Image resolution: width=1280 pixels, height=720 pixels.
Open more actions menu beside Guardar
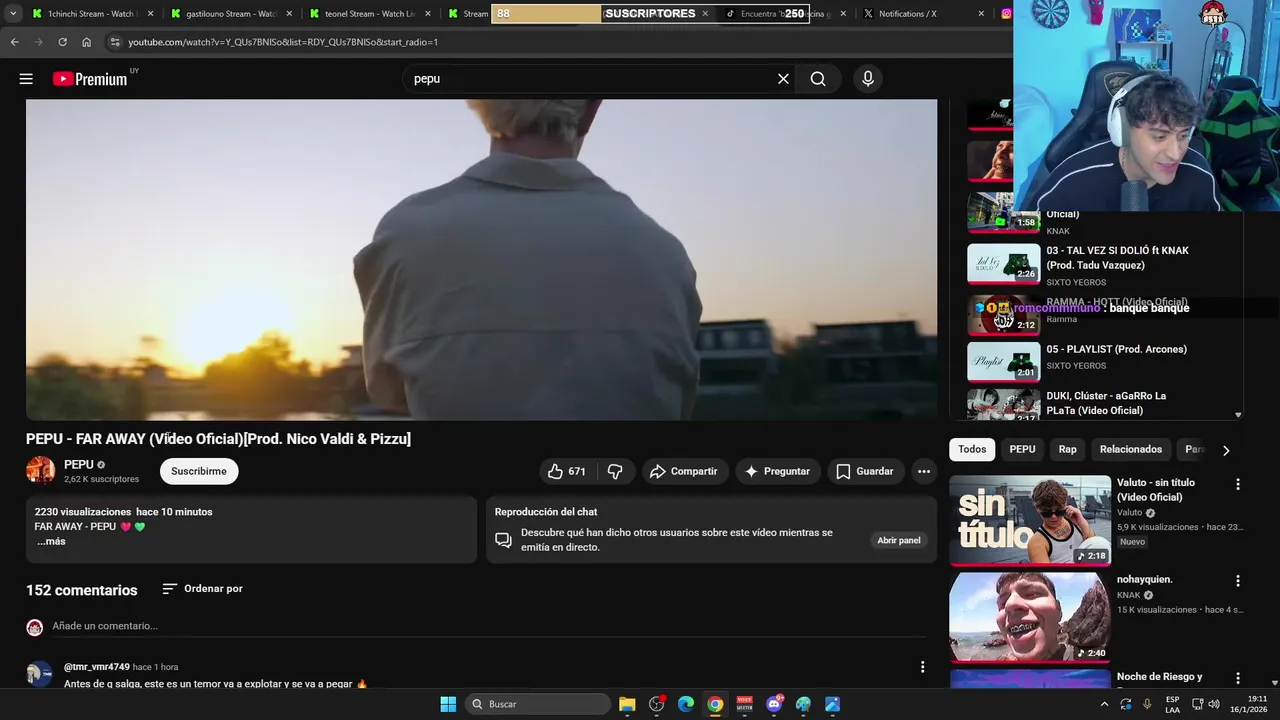pos(924,471)
